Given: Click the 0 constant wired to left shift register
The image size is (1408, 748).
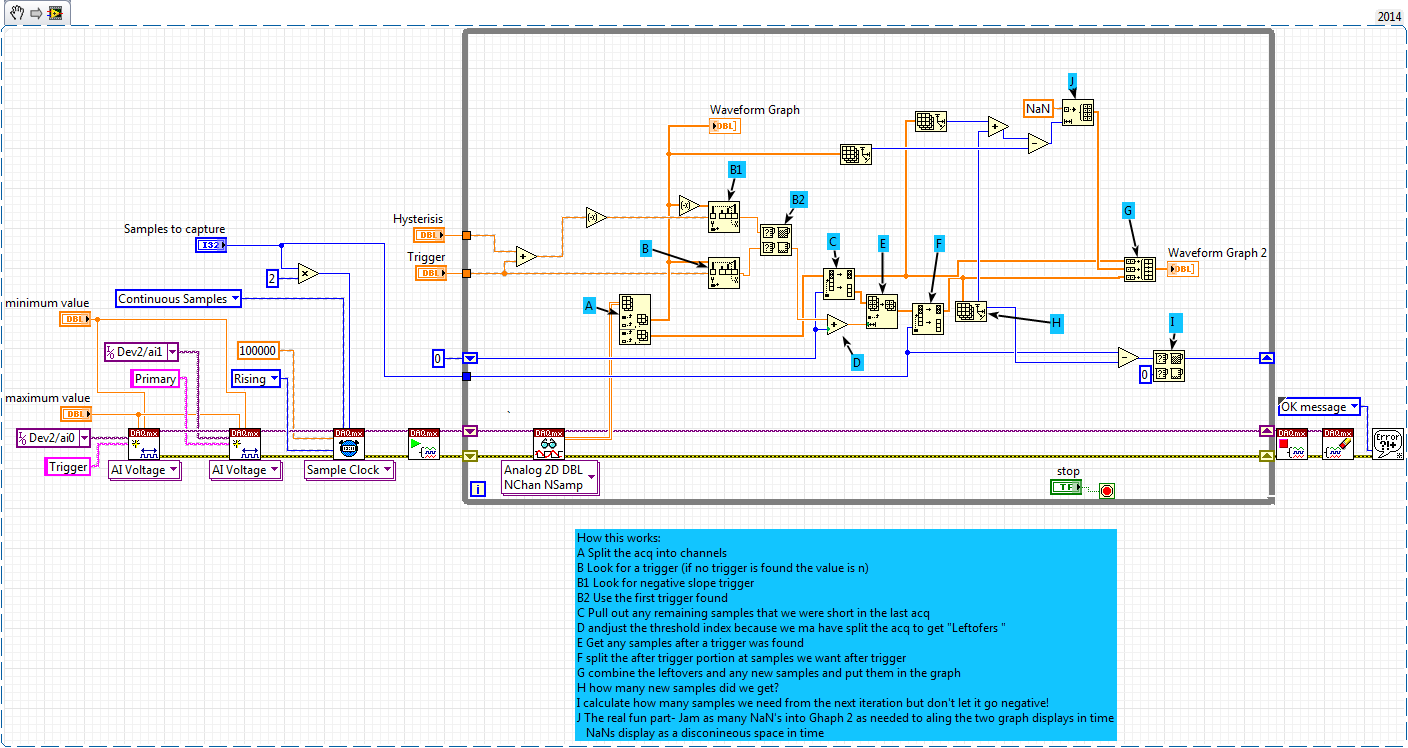Looking at the screenshot, I should (x=438, y=357).
